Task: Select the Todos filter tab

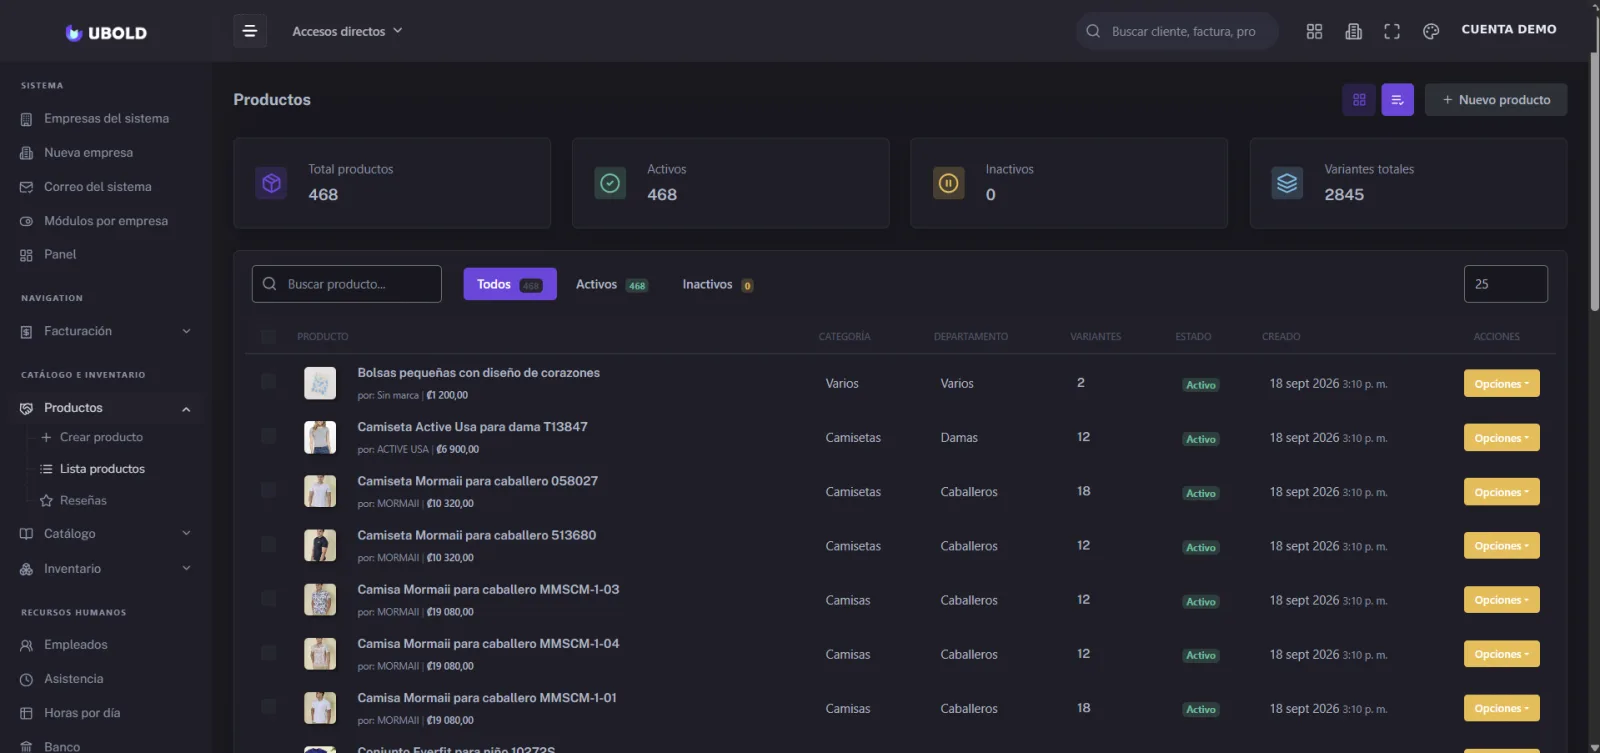Action: click(x=510, y=284)
